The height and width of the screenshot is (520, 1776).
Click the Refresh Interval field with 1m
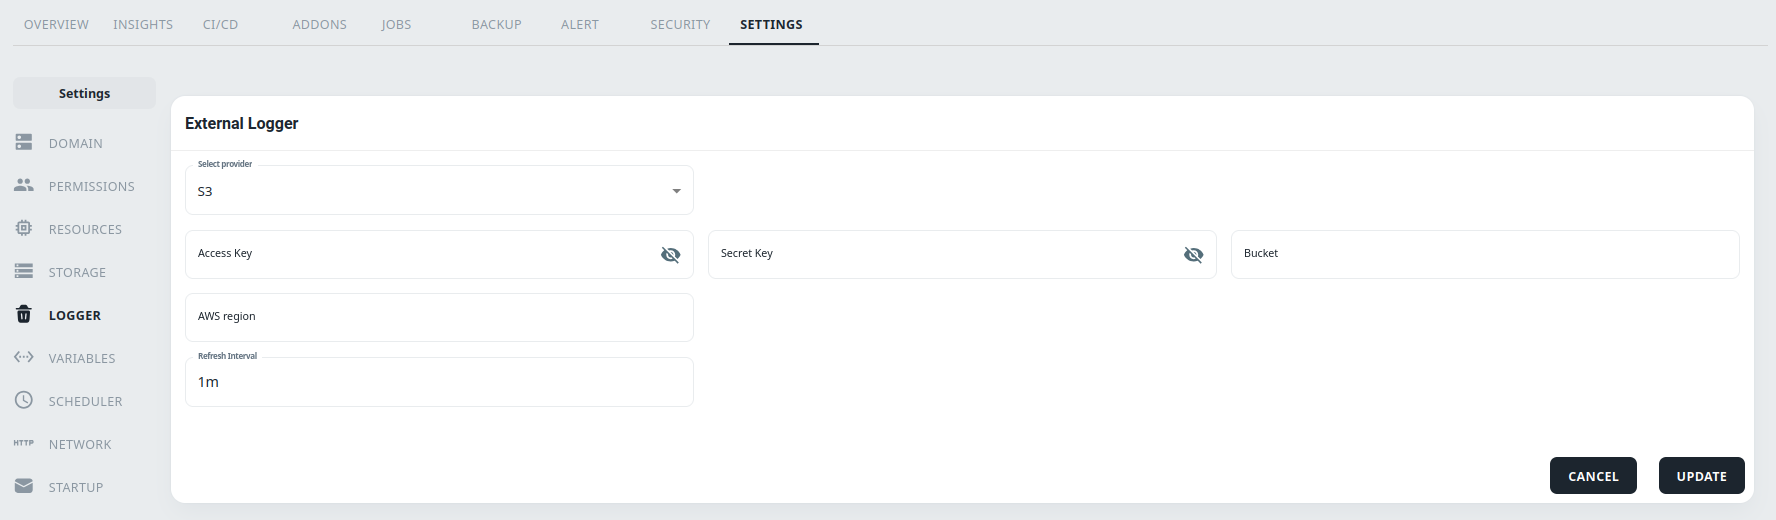439,382
